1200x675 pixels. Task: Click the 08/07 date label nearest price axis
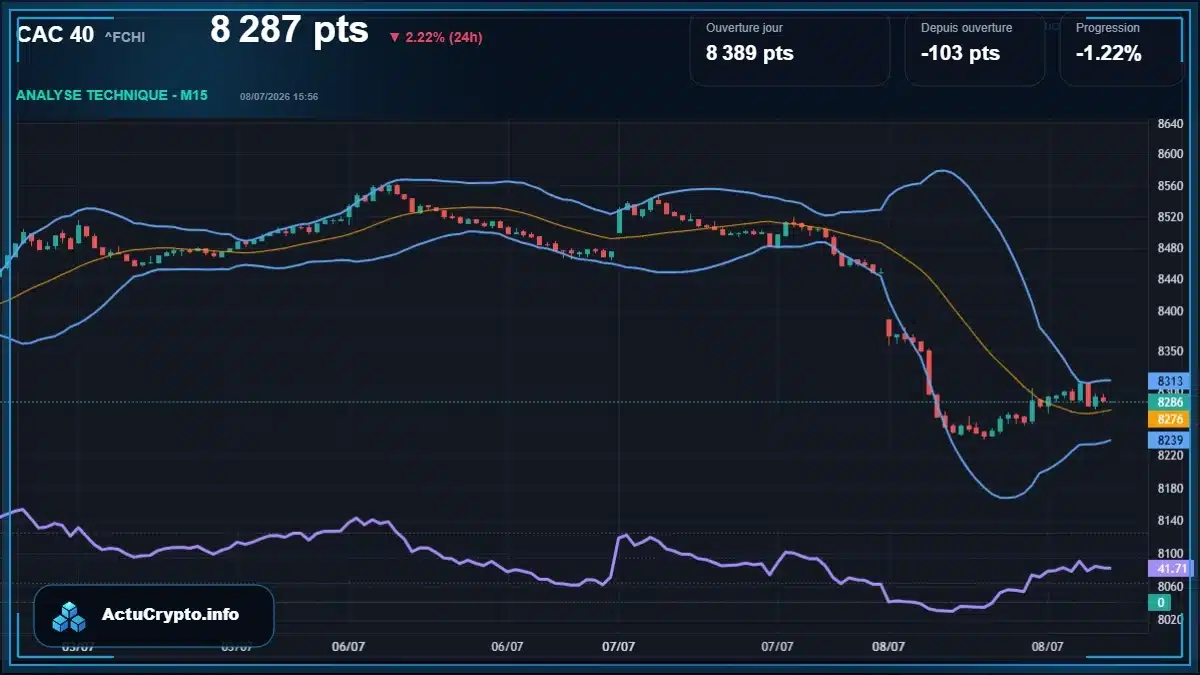tap(1047, 646)
